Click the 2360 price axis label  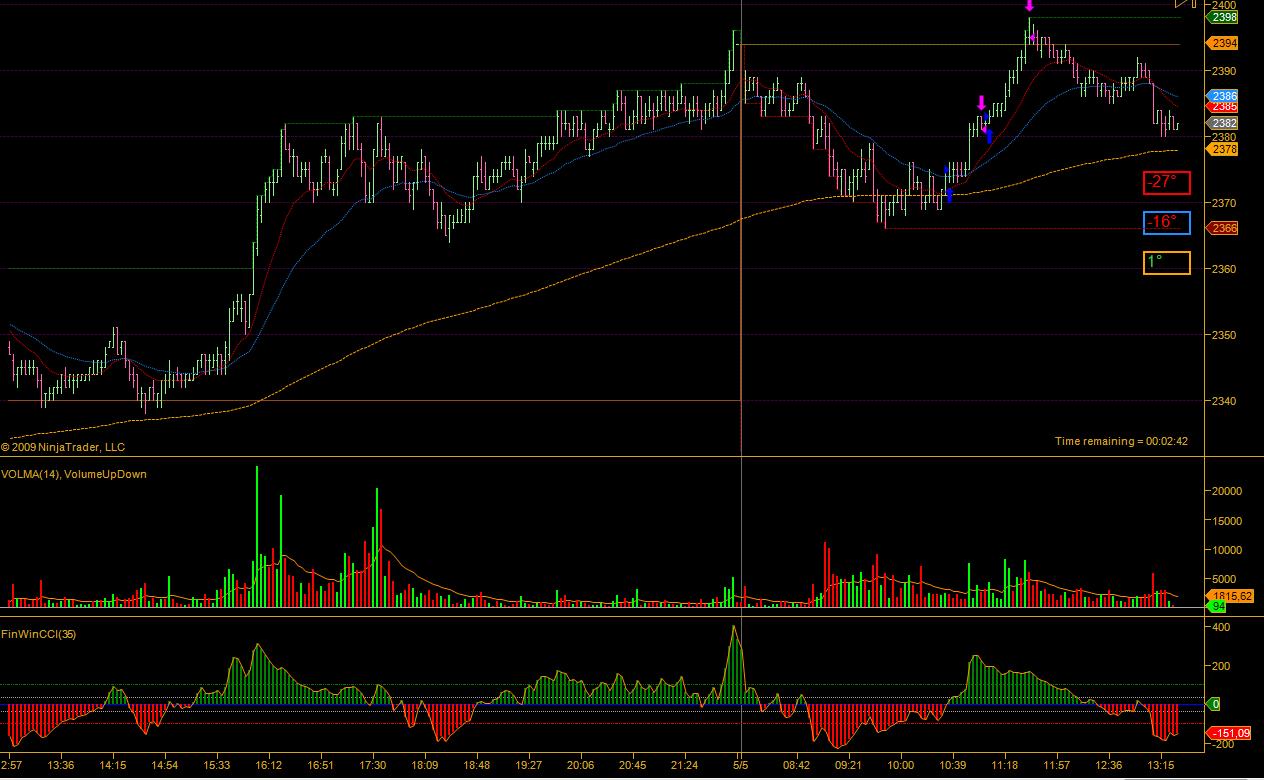(1226, 269)
